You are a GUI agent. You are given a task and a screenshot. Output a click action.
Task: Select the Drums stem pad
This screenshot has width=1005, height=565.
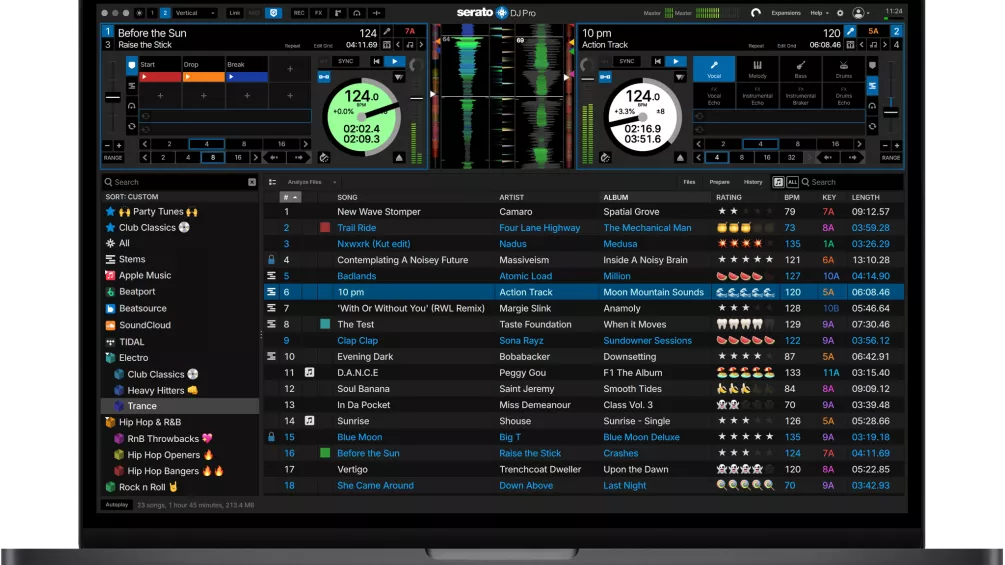pyautogui.click(x=843, y=69)
